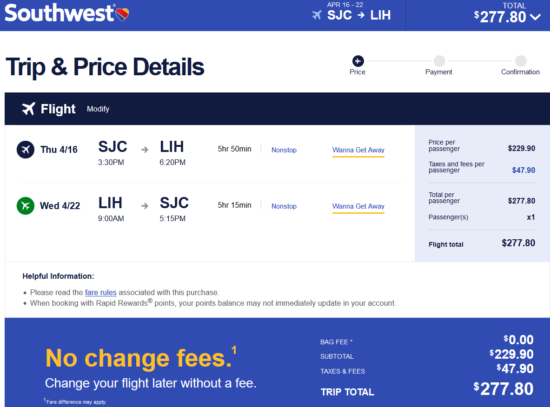Click Nonstop link on SJC to LIH flight
Screen dimensions: 550x407
tap(284, 150)
